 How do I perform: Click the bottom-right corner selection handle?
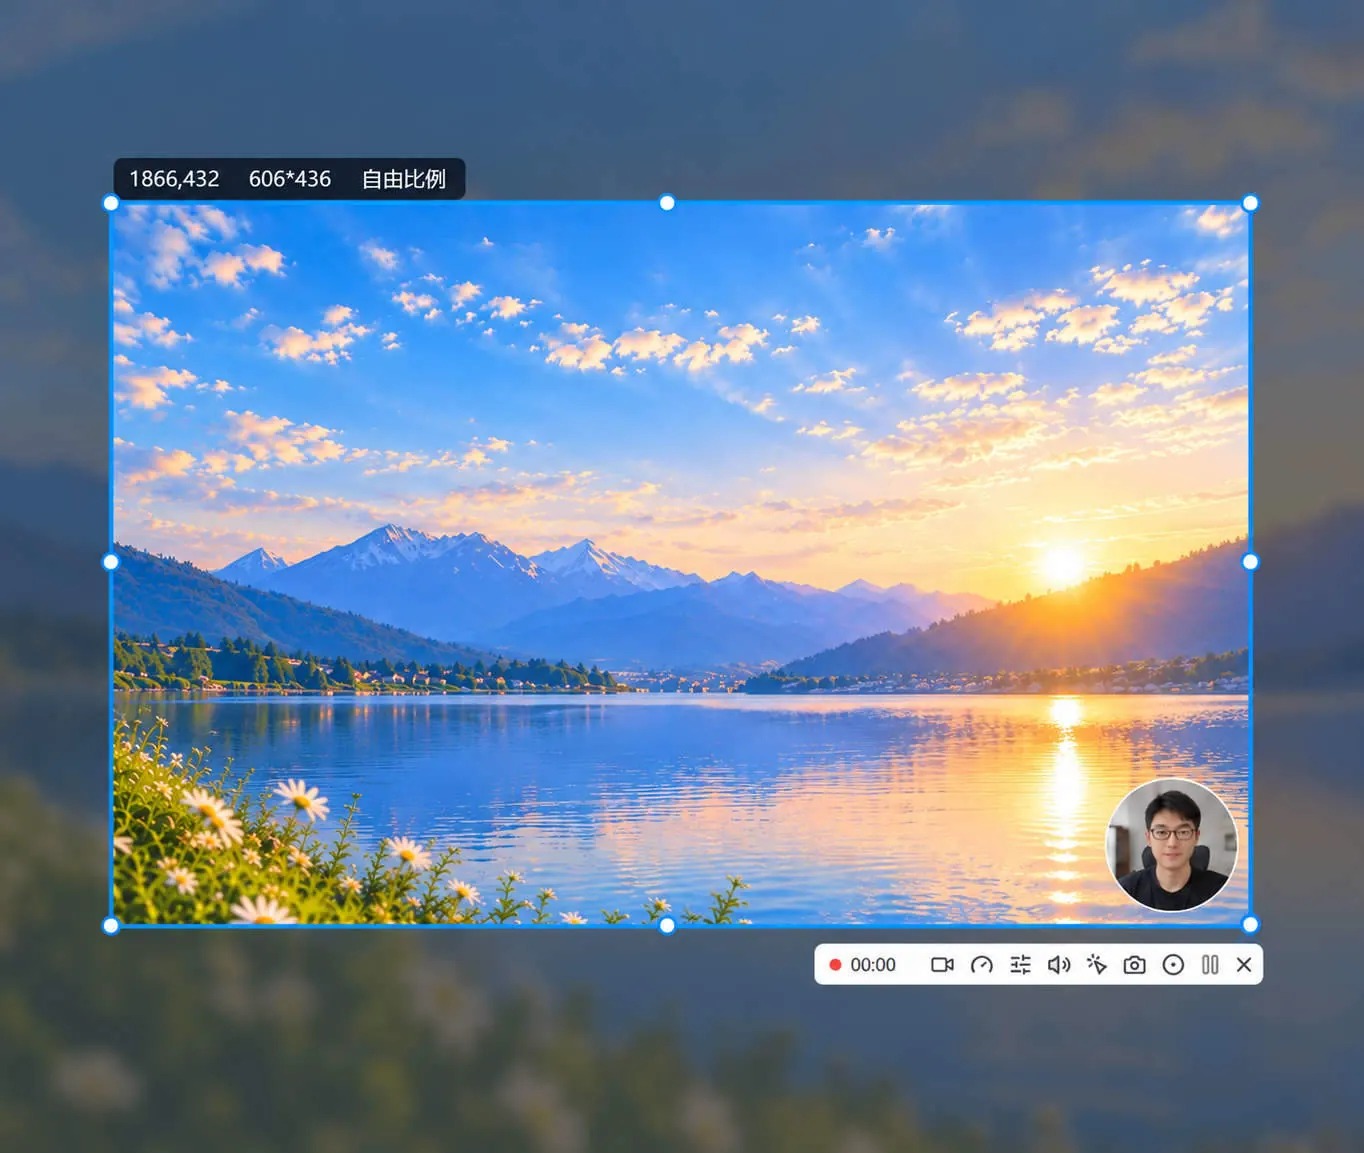1250,925
